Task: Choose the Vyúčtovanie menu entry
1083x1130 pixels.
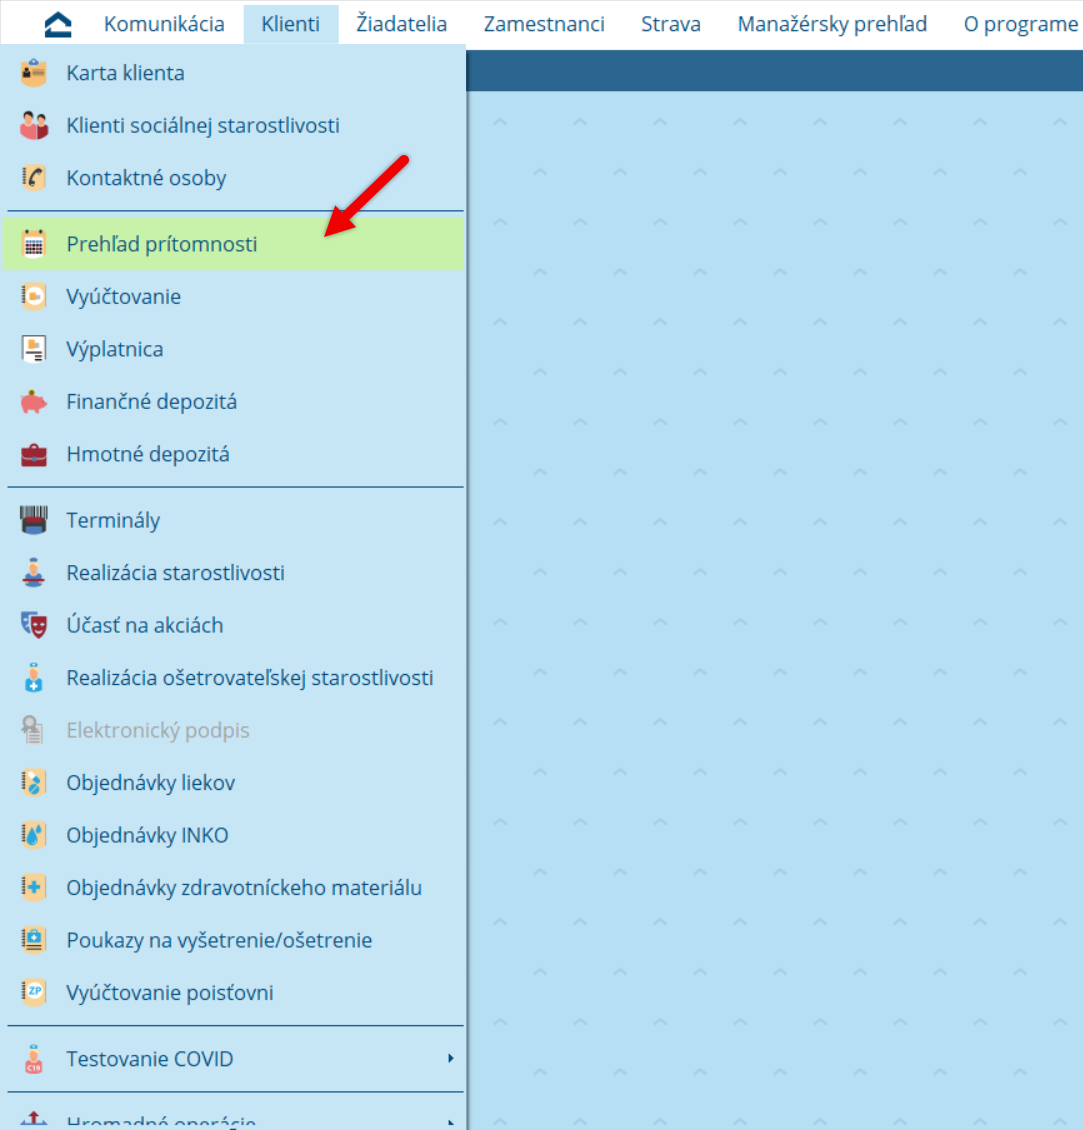Action: 233,297
